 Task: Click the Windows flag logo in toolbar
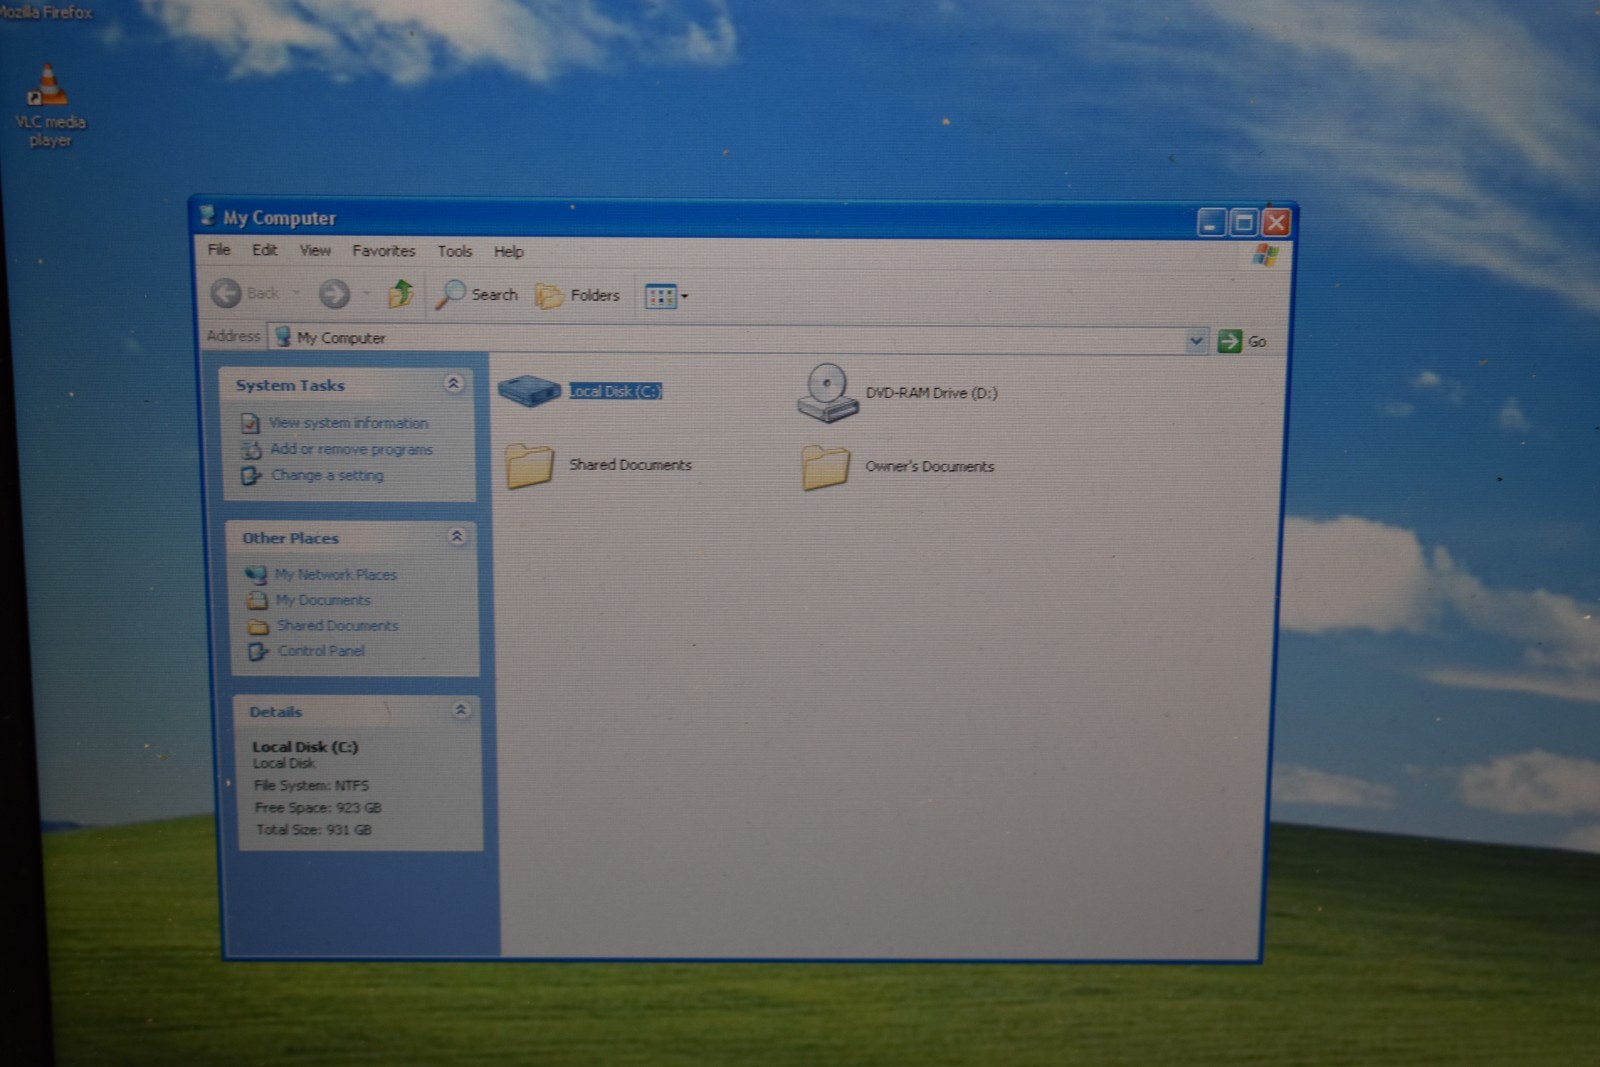point(1265,255)
